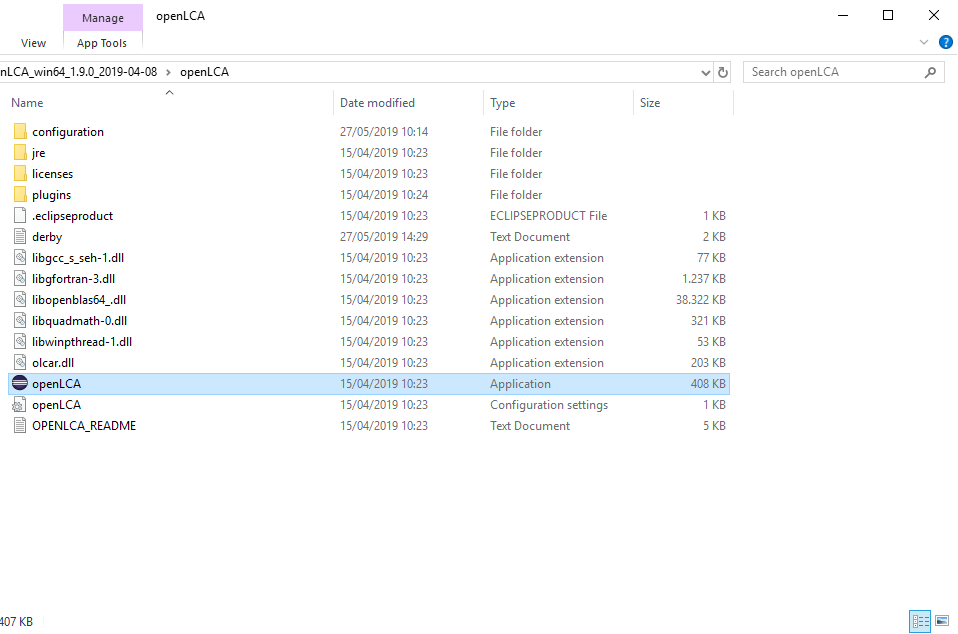The width and height of the screenshot is (958, 634).
Task: Click the olcar.dll file icon
Action: [x=20, y=362]
